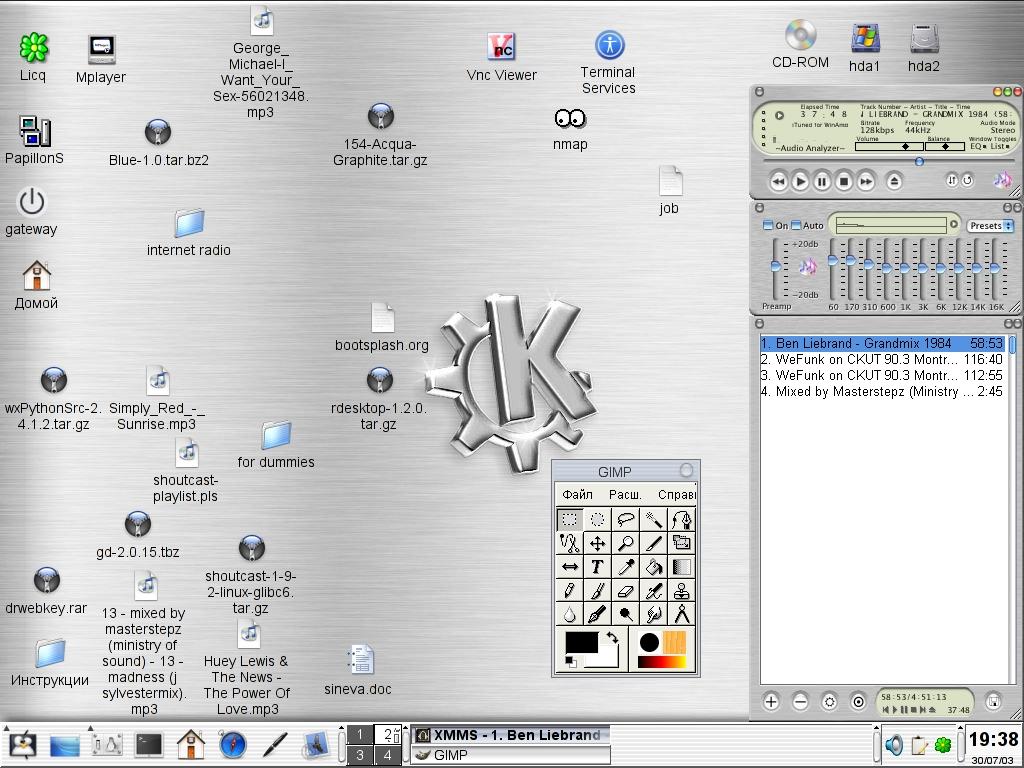The height and width of the screenshot is (768, 1024).
Task: Select the Airbrush tool in GIMP
Action: [x=654, y=590]
